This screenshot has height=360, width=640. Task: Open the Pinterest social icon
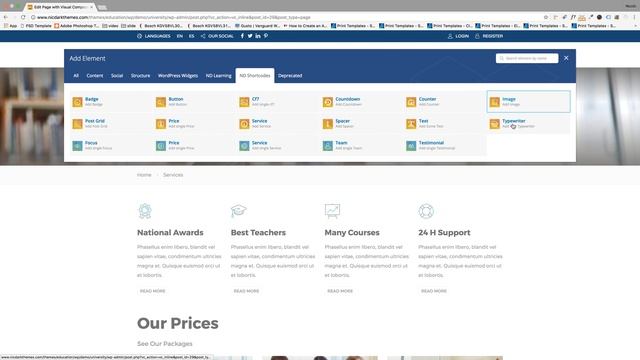266,36
